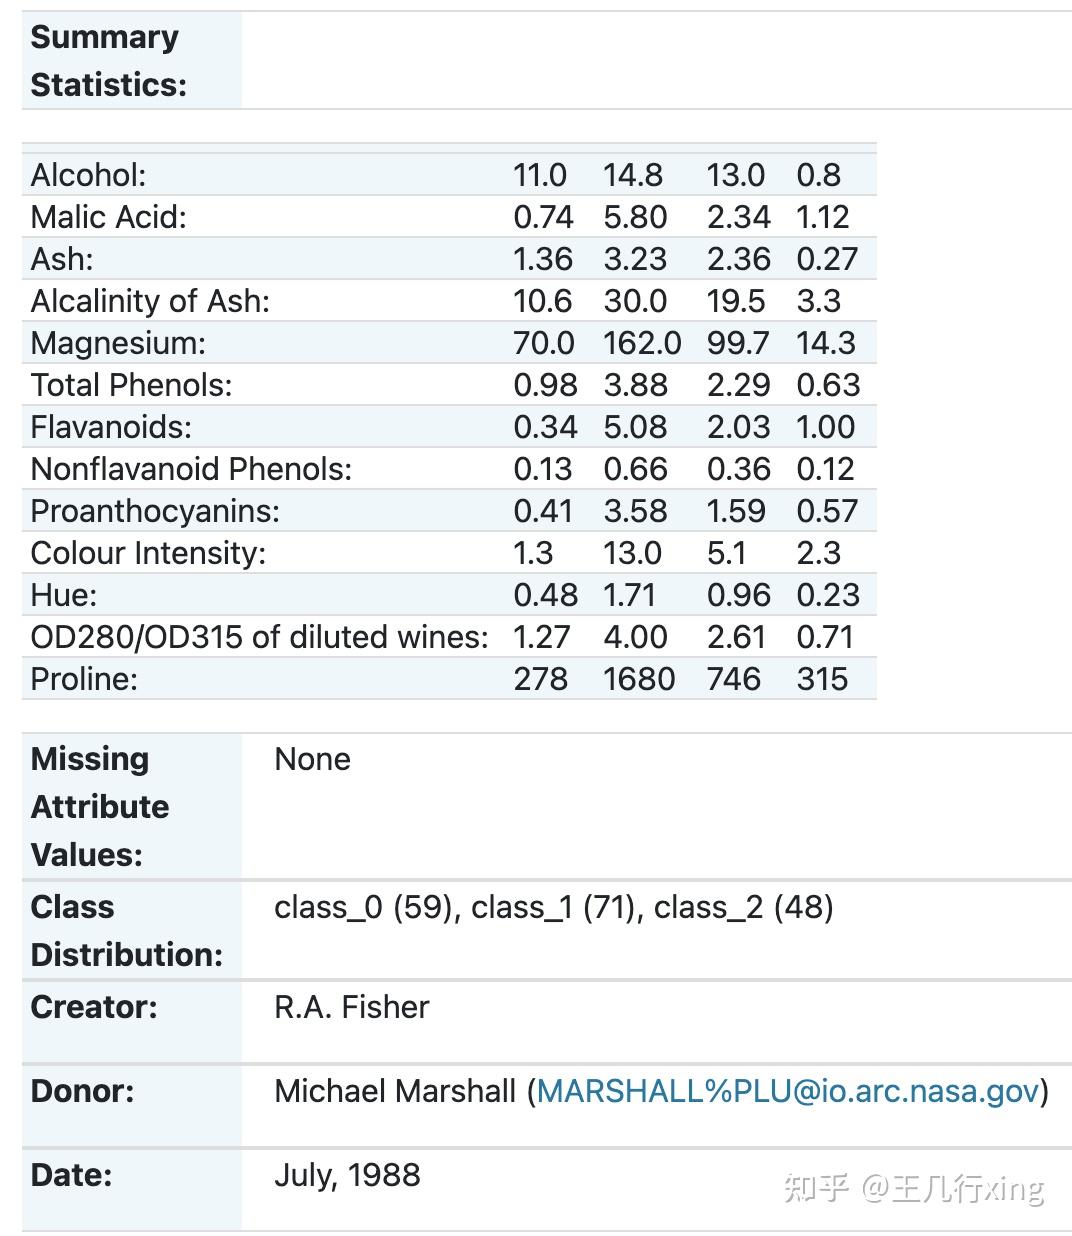Click the date July, 1988

tap(347, 1175)
